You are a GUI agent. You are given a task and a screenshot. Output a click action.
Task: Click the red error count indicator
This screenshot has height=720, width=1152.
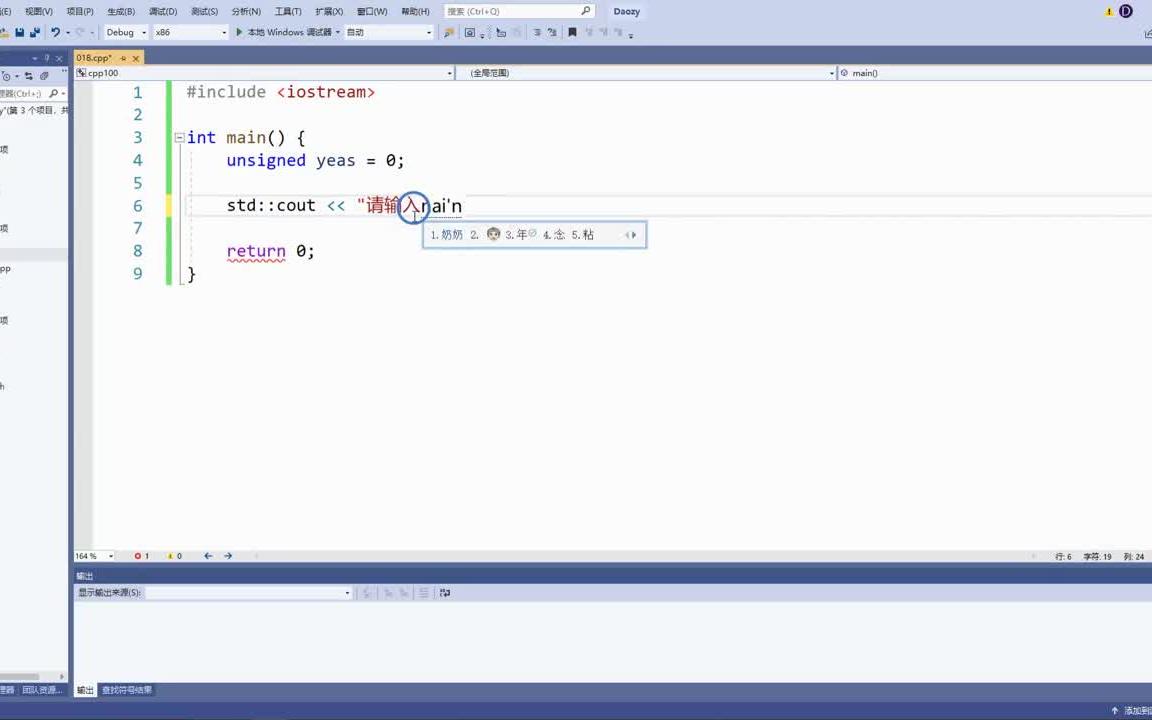click(140, 556)
